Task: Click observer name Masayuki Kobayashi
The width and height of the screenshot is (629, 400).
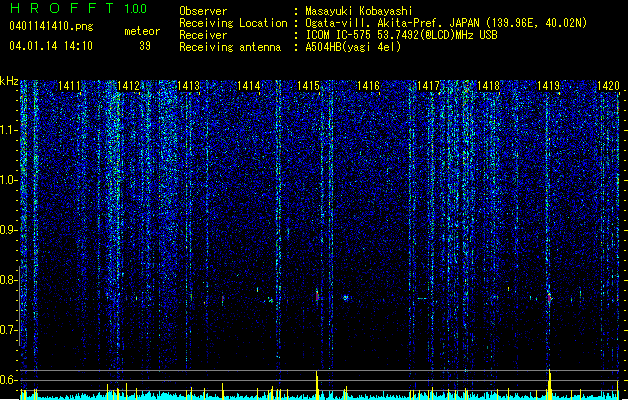Action: (359, 11)
